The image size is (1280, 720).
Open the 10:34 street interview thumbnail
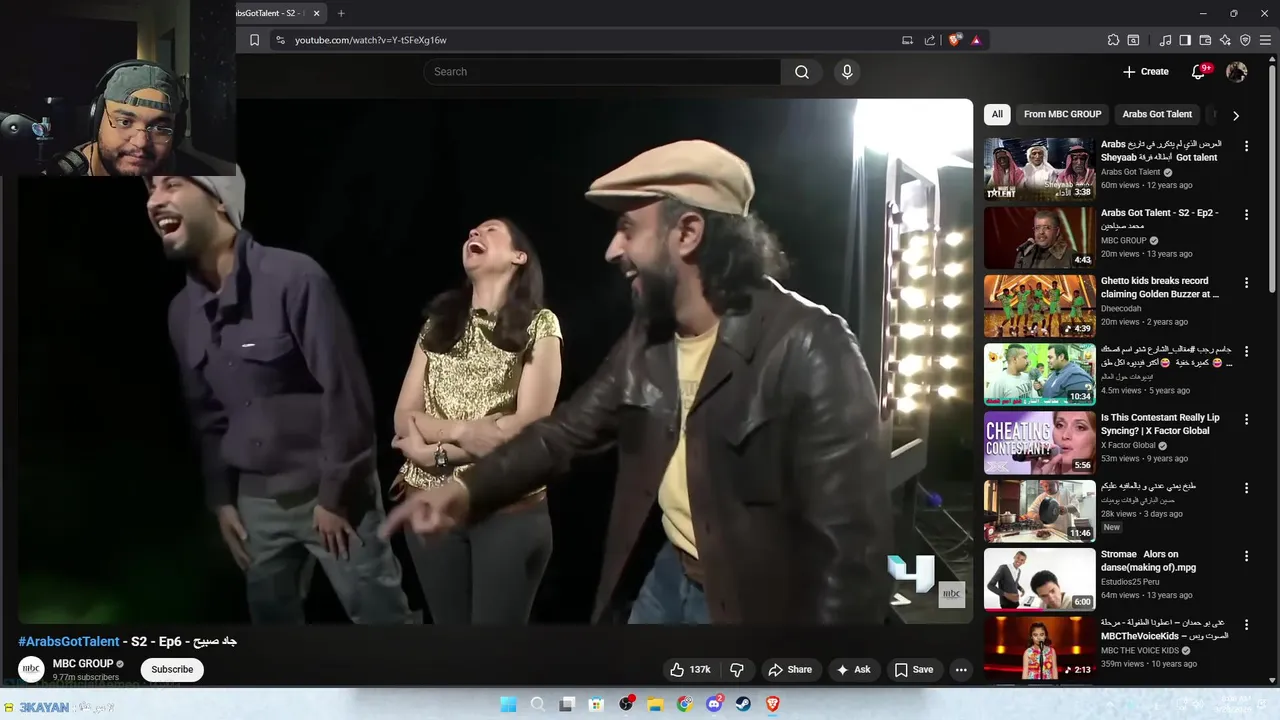click(1040, 374)
